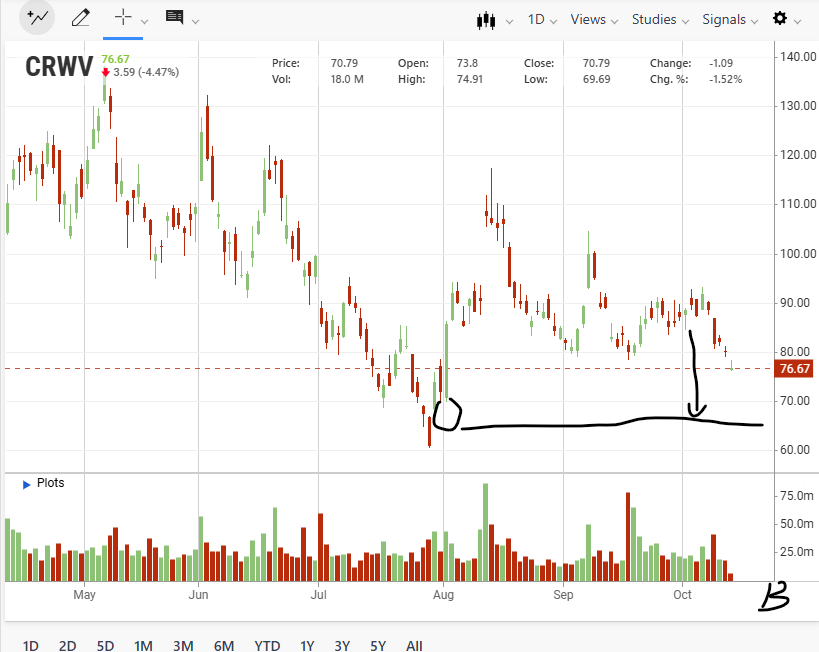The width and height of the screenshot is (819, 652).
Task: Click the -1.52% change percent value
Action: [726, 79]
